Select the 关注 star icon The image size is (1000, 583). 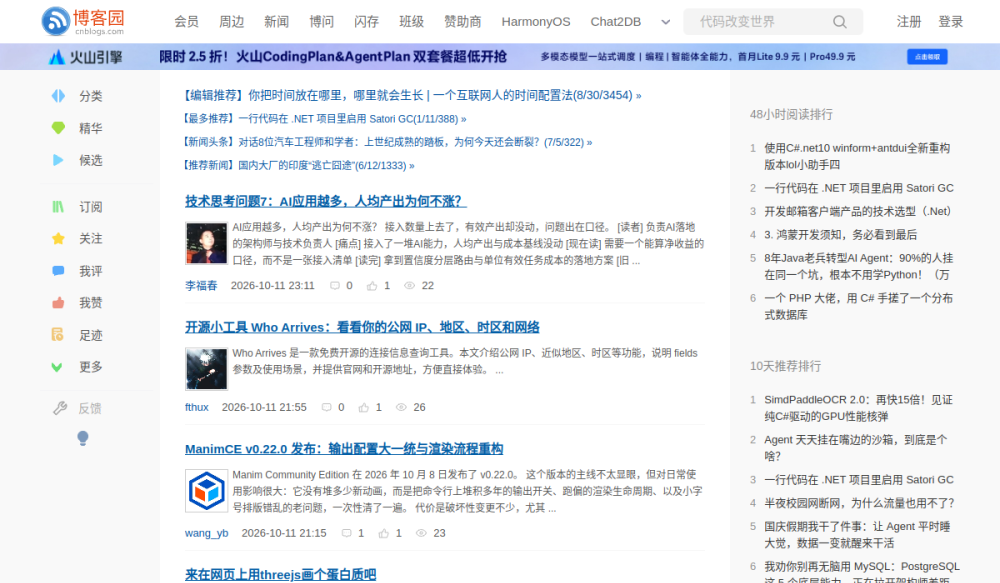tap(58, 239)
